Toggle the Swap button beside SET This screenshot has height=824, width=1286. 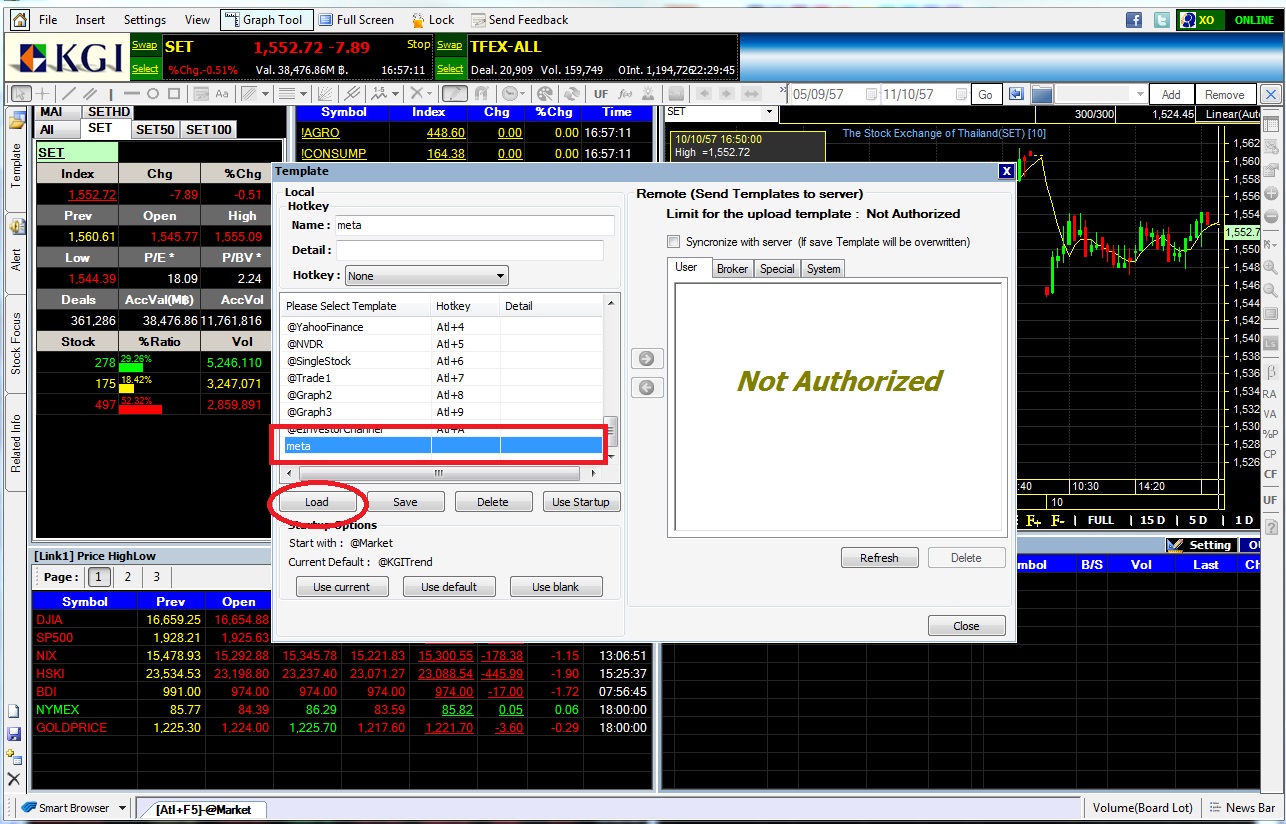(x=145, y=44)
